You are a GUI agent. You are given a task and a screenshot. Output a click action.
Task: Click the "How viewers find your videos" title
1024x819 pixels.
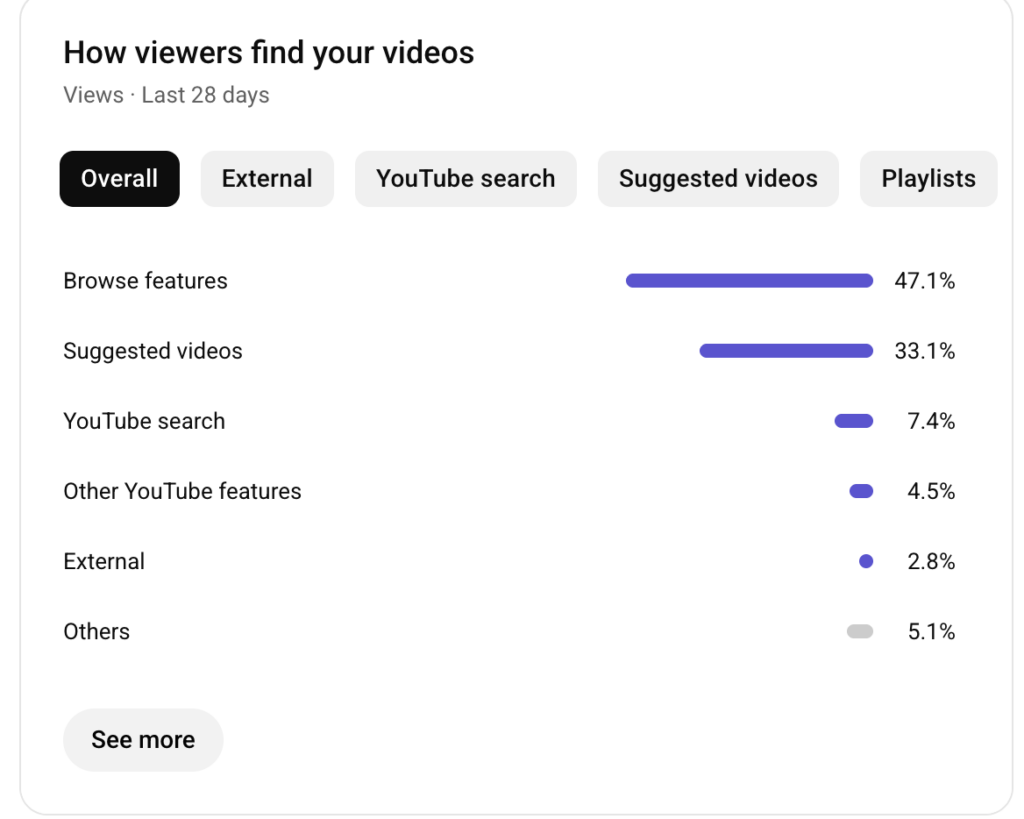coord(268,53)
